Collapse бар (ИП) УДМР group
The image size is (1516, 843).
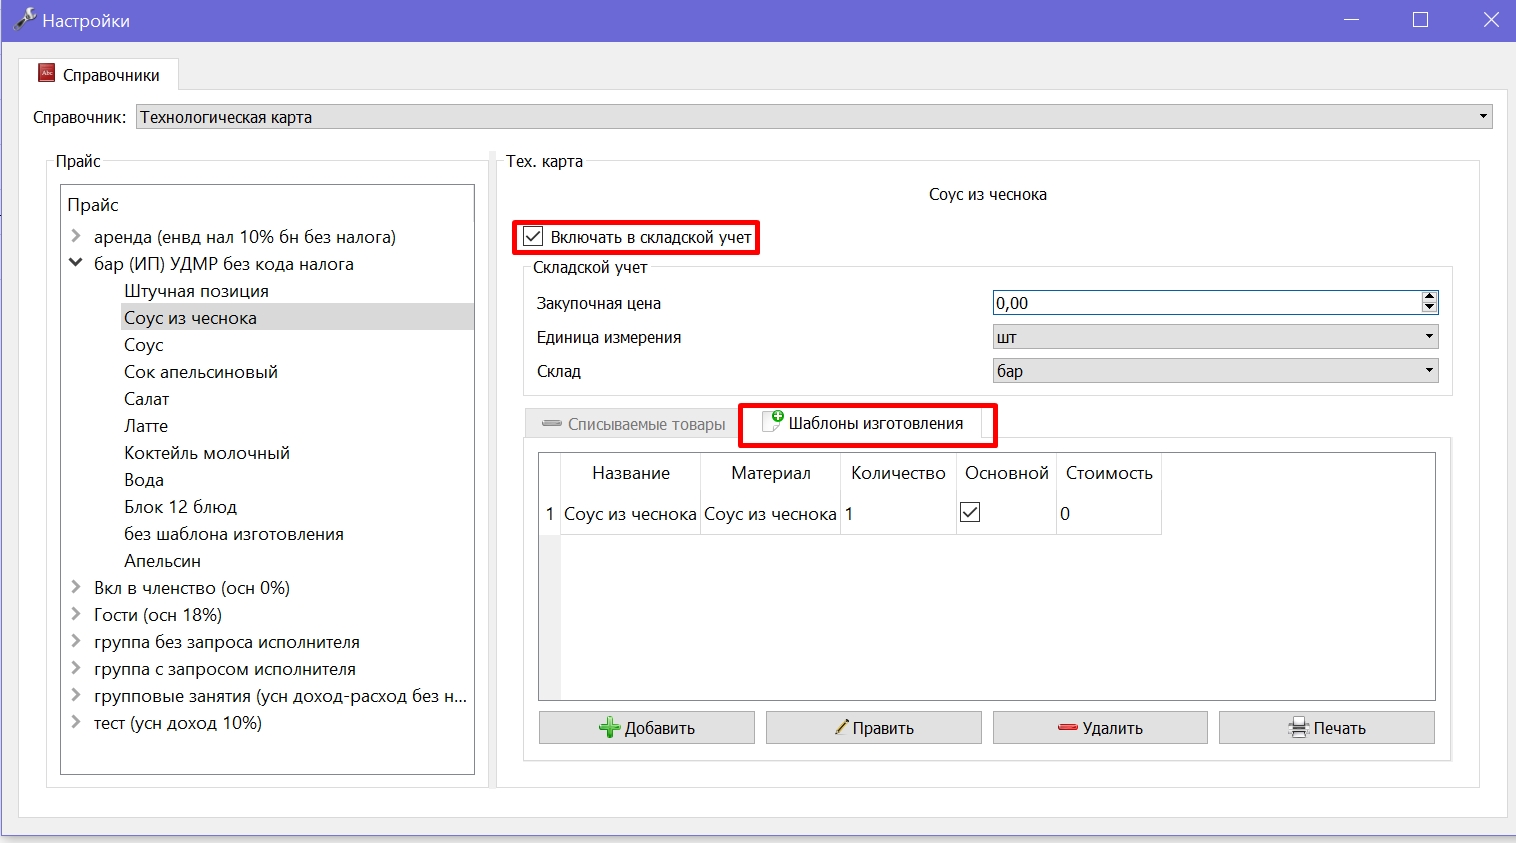pos(76,263)
